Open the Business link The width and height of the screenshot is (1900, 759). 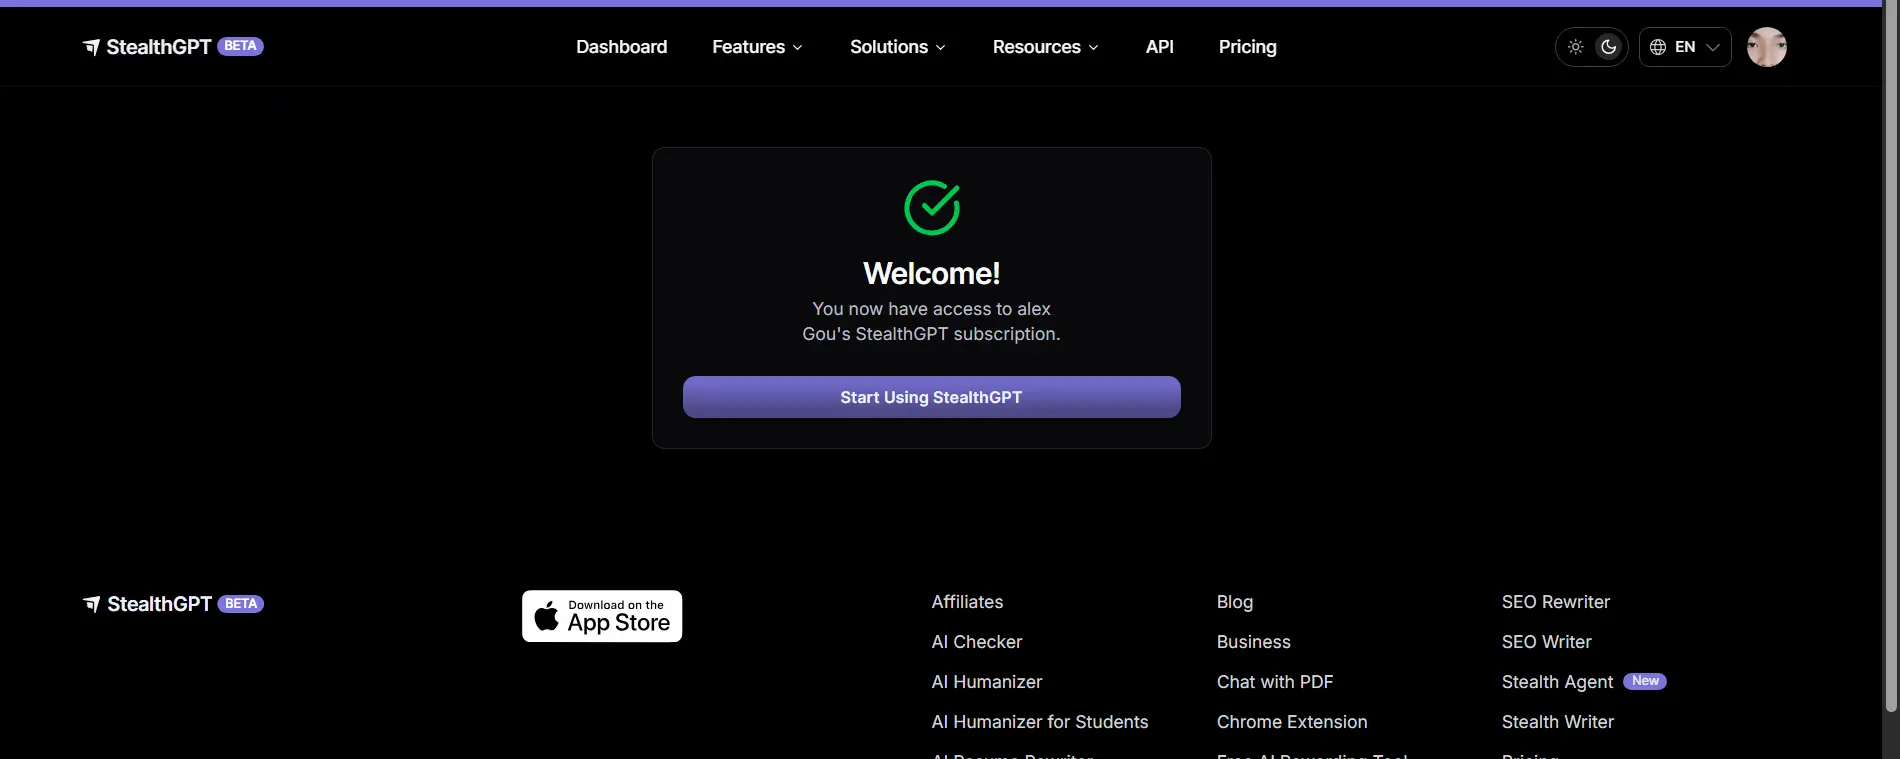coord(1254,642)
